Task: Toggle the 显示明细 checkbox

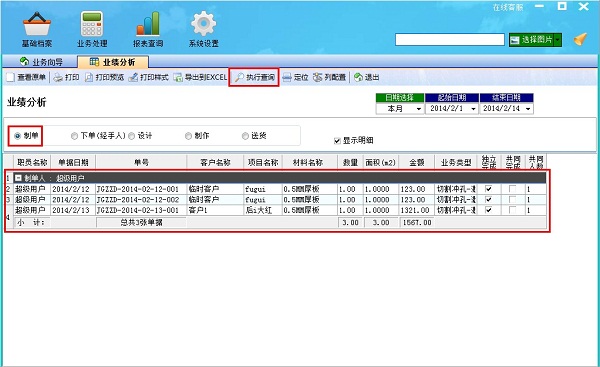Action: 337,141
